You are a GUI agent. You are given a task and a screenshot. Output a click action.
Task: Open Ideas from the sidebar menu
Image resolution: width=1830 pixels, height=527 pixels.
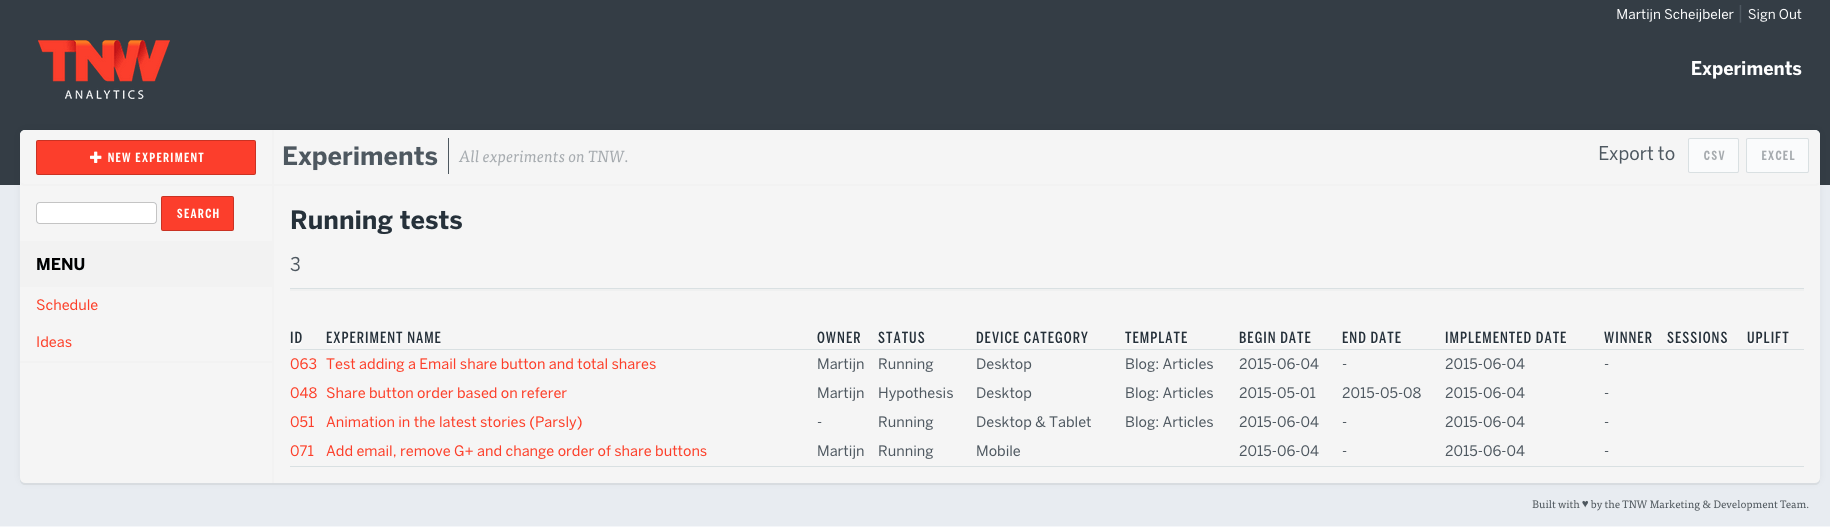tap(54, 342)
